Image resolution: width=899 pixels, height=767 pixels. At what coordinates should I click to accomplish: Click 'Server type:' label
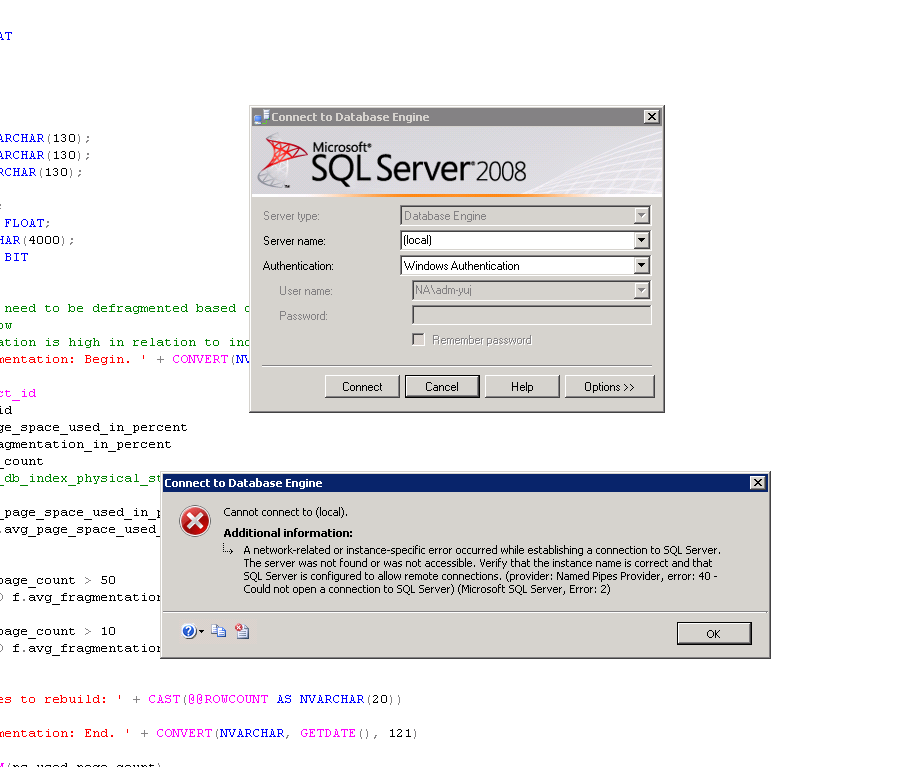coord(291,216)
